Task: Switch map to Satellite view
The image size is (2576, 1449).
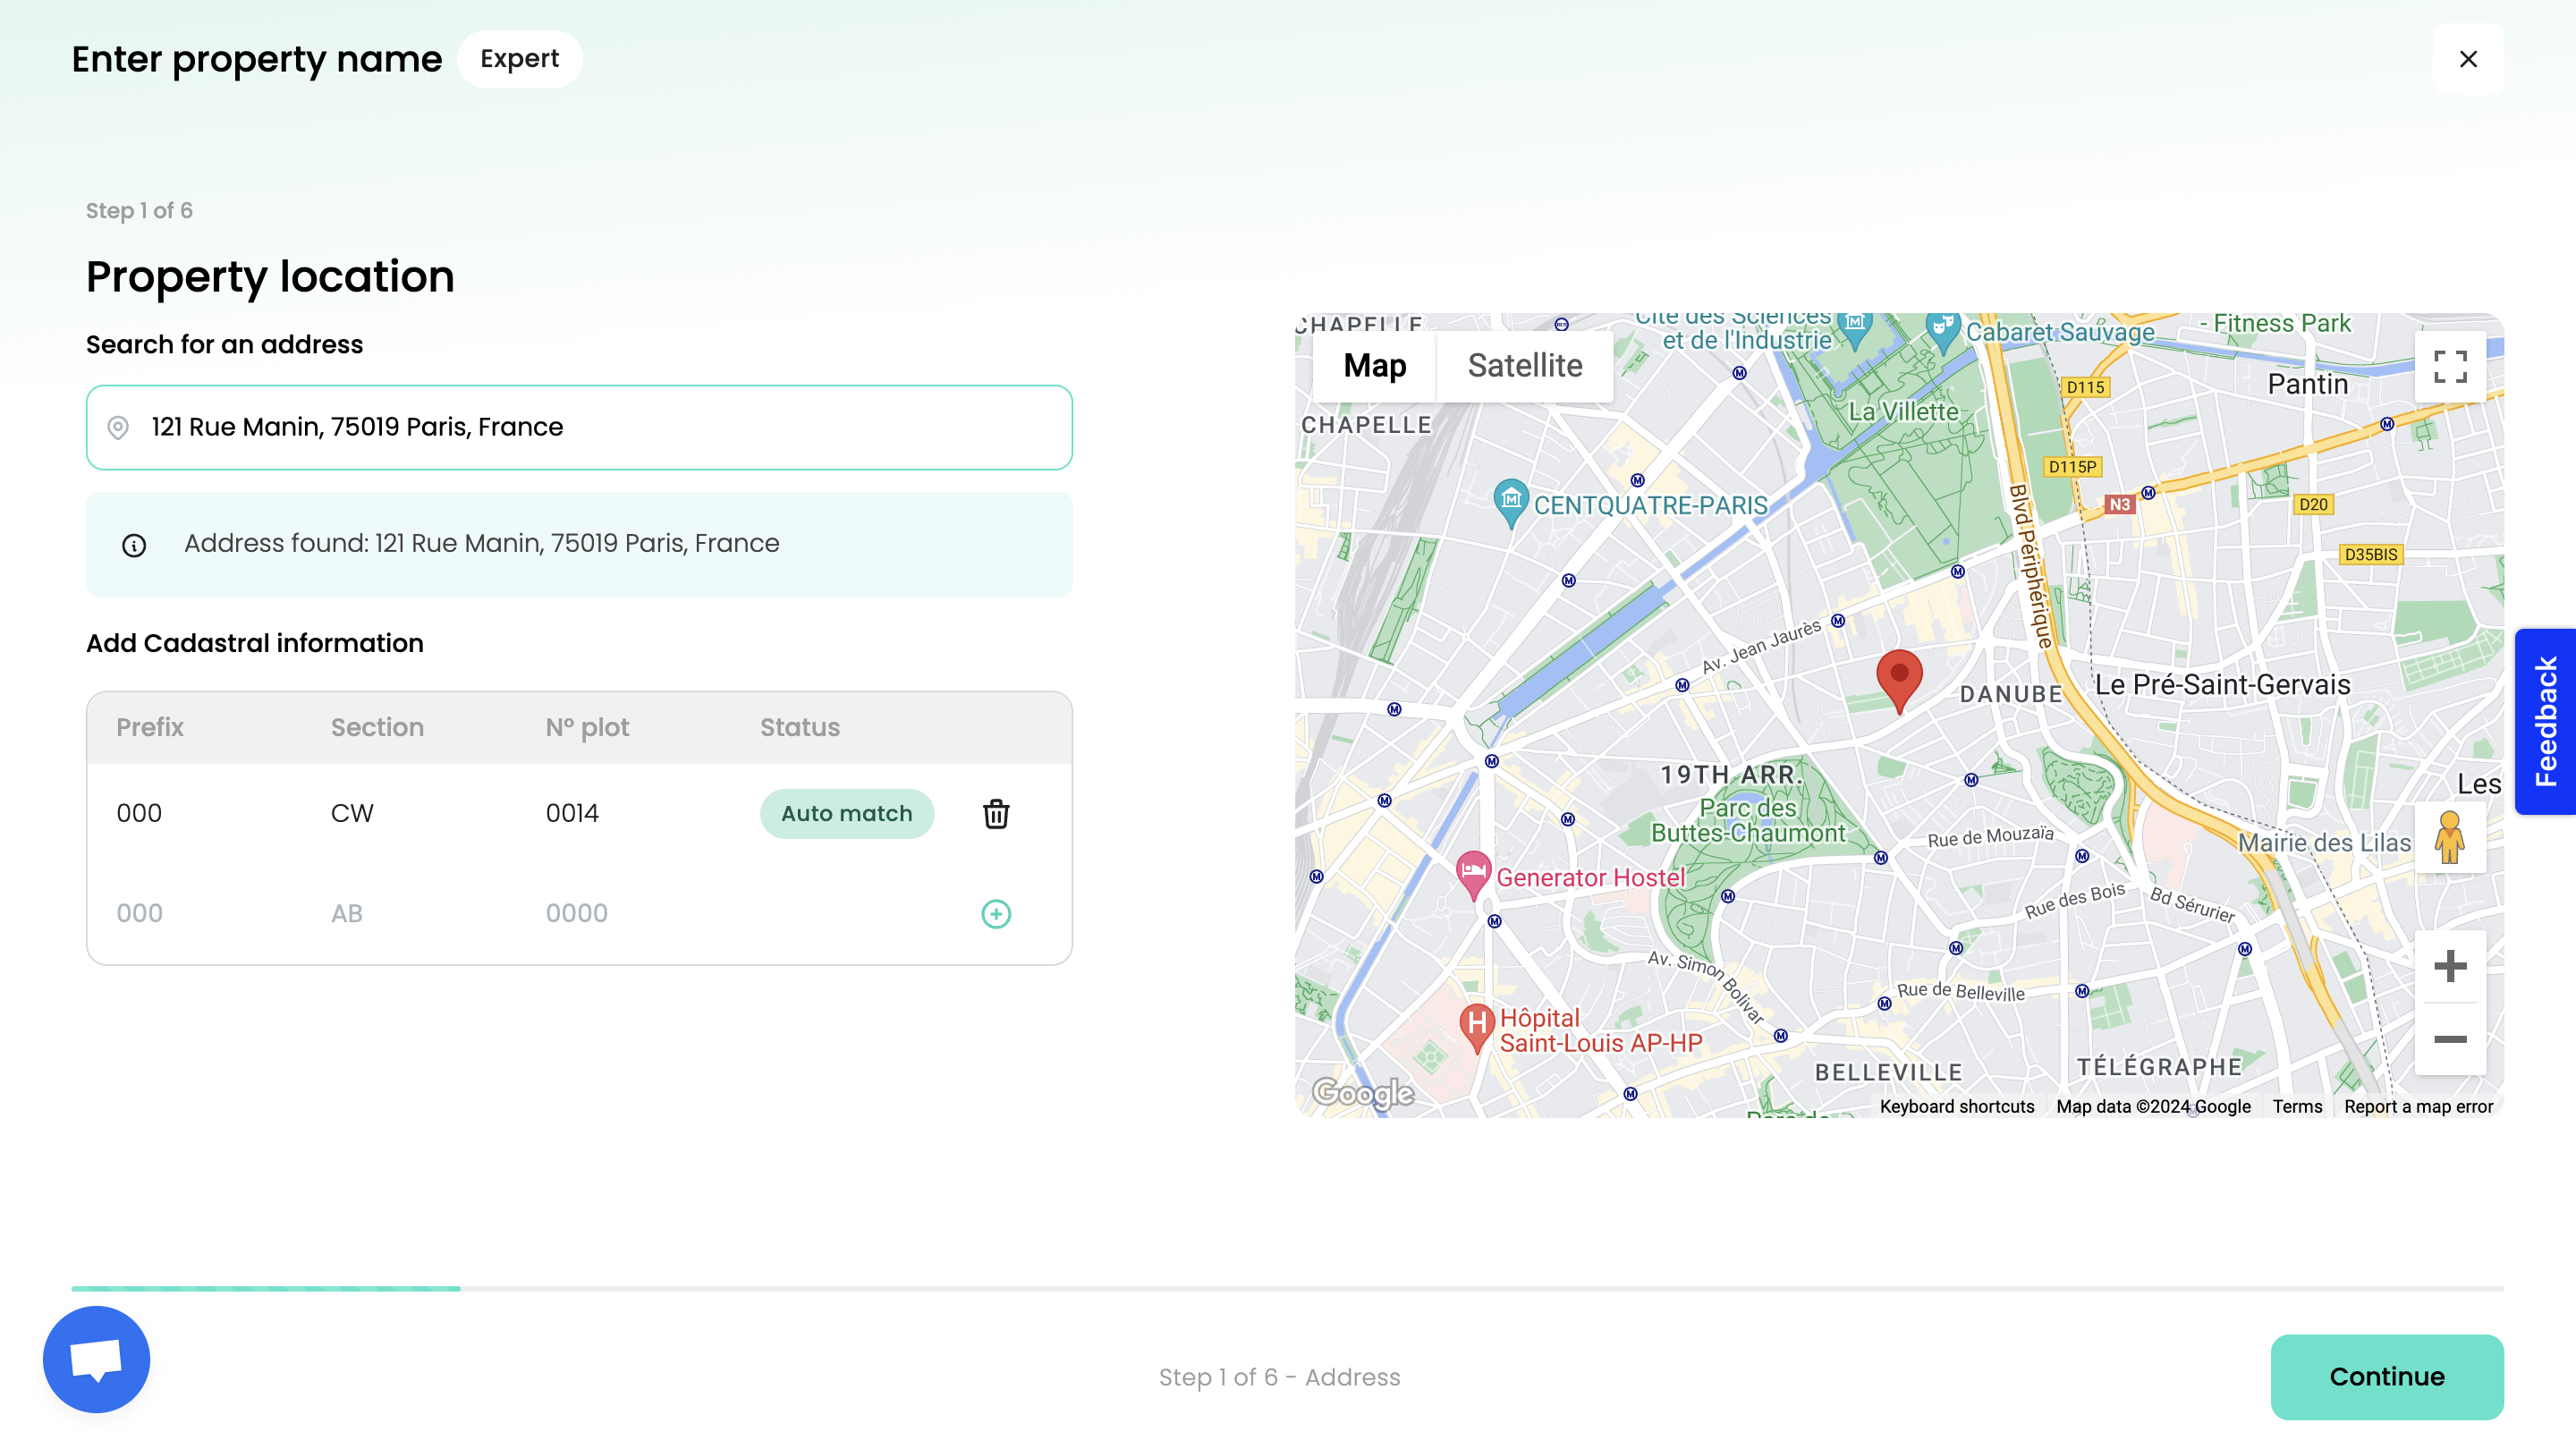Action: pyautogui.click(x=1524, y=366)
